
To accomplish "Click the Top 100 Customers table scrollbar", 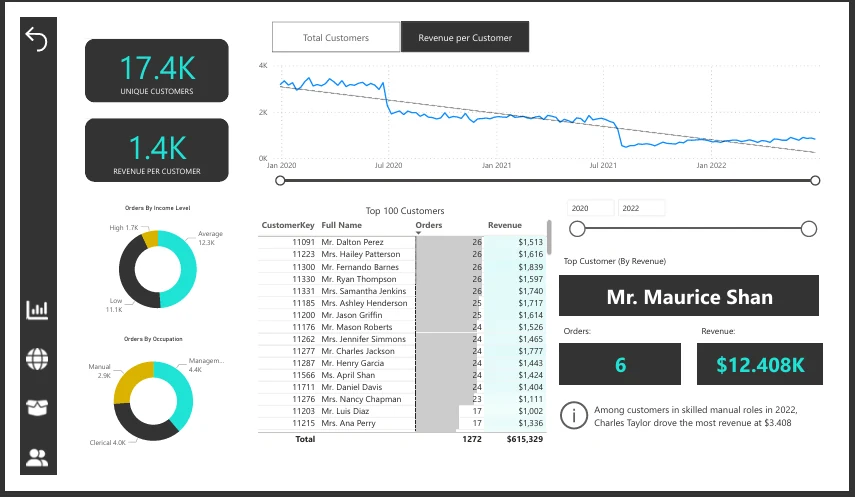I will coord(549,236).
